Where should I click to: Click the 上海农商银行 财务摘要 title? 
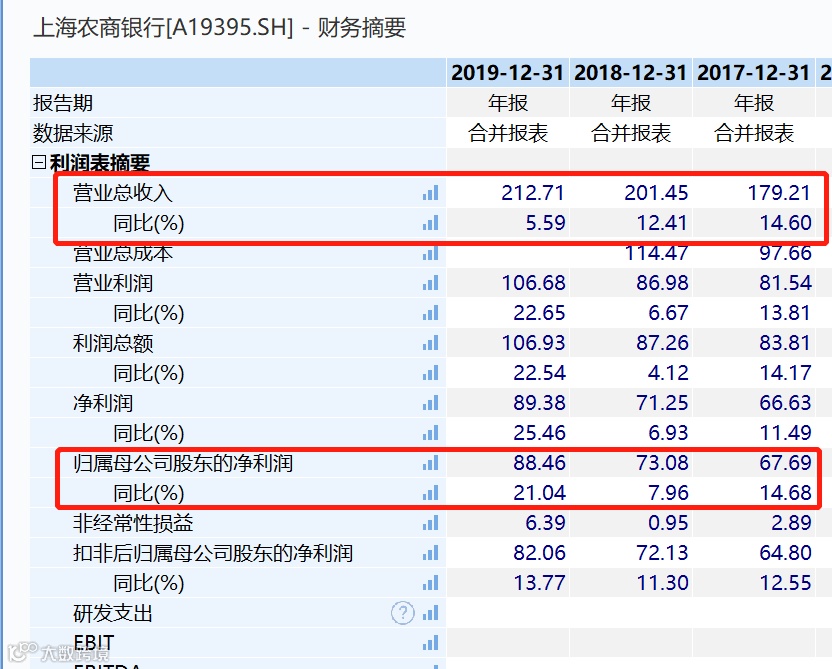pyautogui.click(x=220, y=28)
